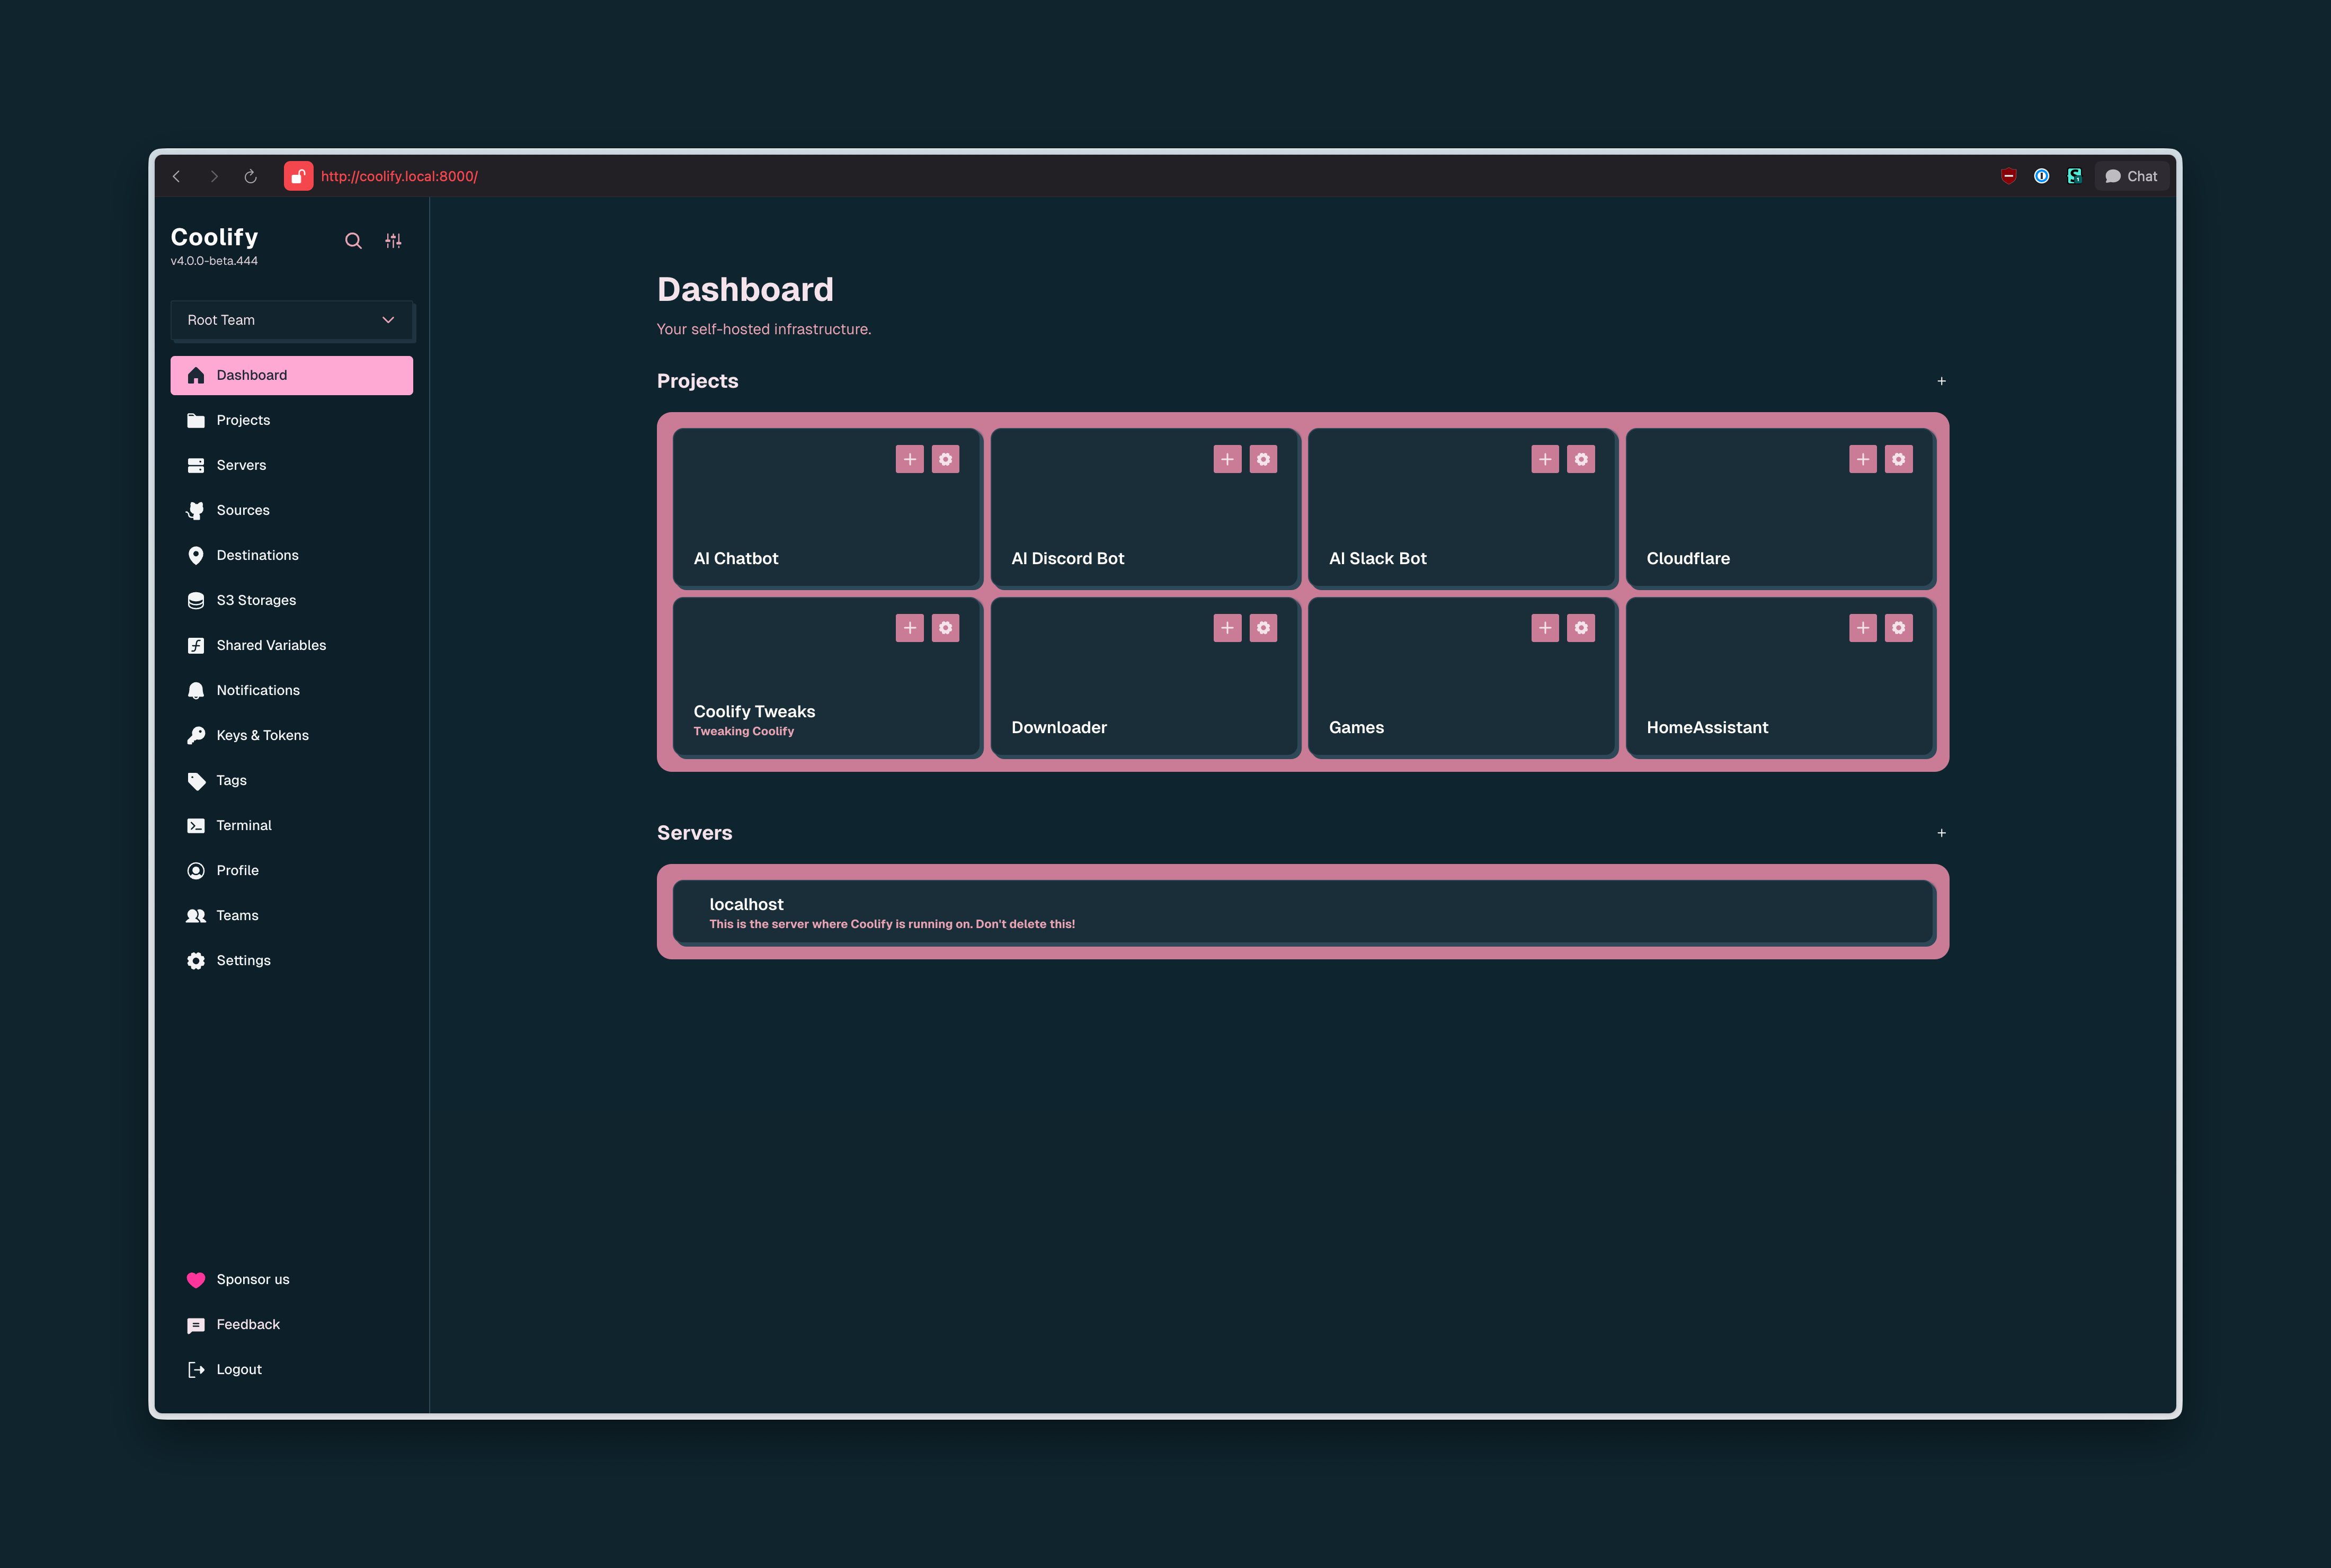Add a new resource to the Games project
Screen dimensions: 2331x1568
click(x=1544, y=628)
